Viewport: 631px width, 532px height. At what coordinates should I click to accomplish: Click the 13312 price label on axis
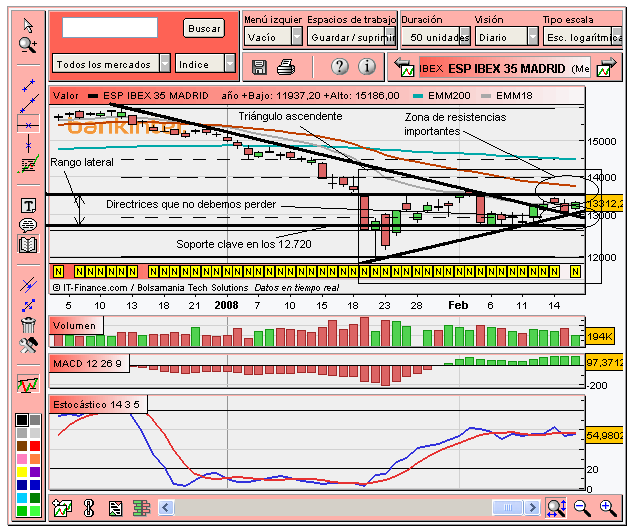[x=605, y=204]
